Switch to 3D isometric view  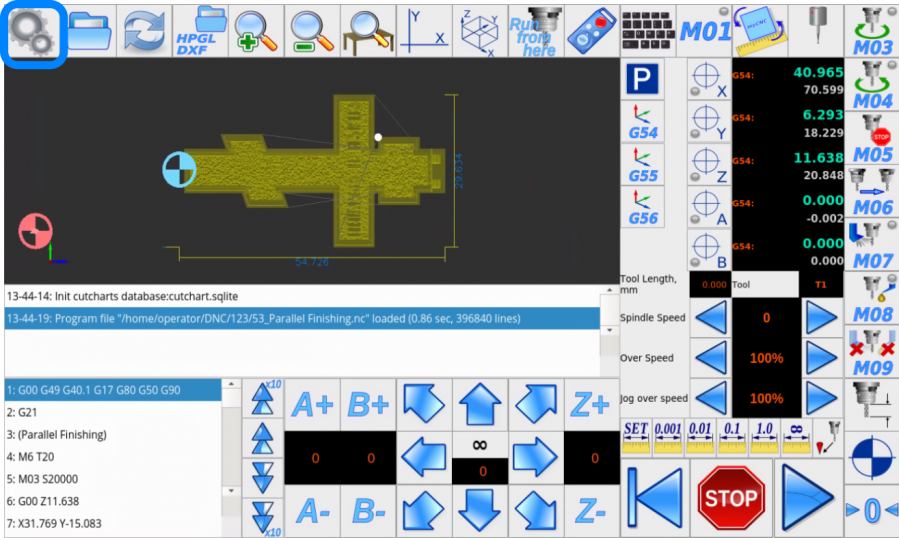(480, 31)
